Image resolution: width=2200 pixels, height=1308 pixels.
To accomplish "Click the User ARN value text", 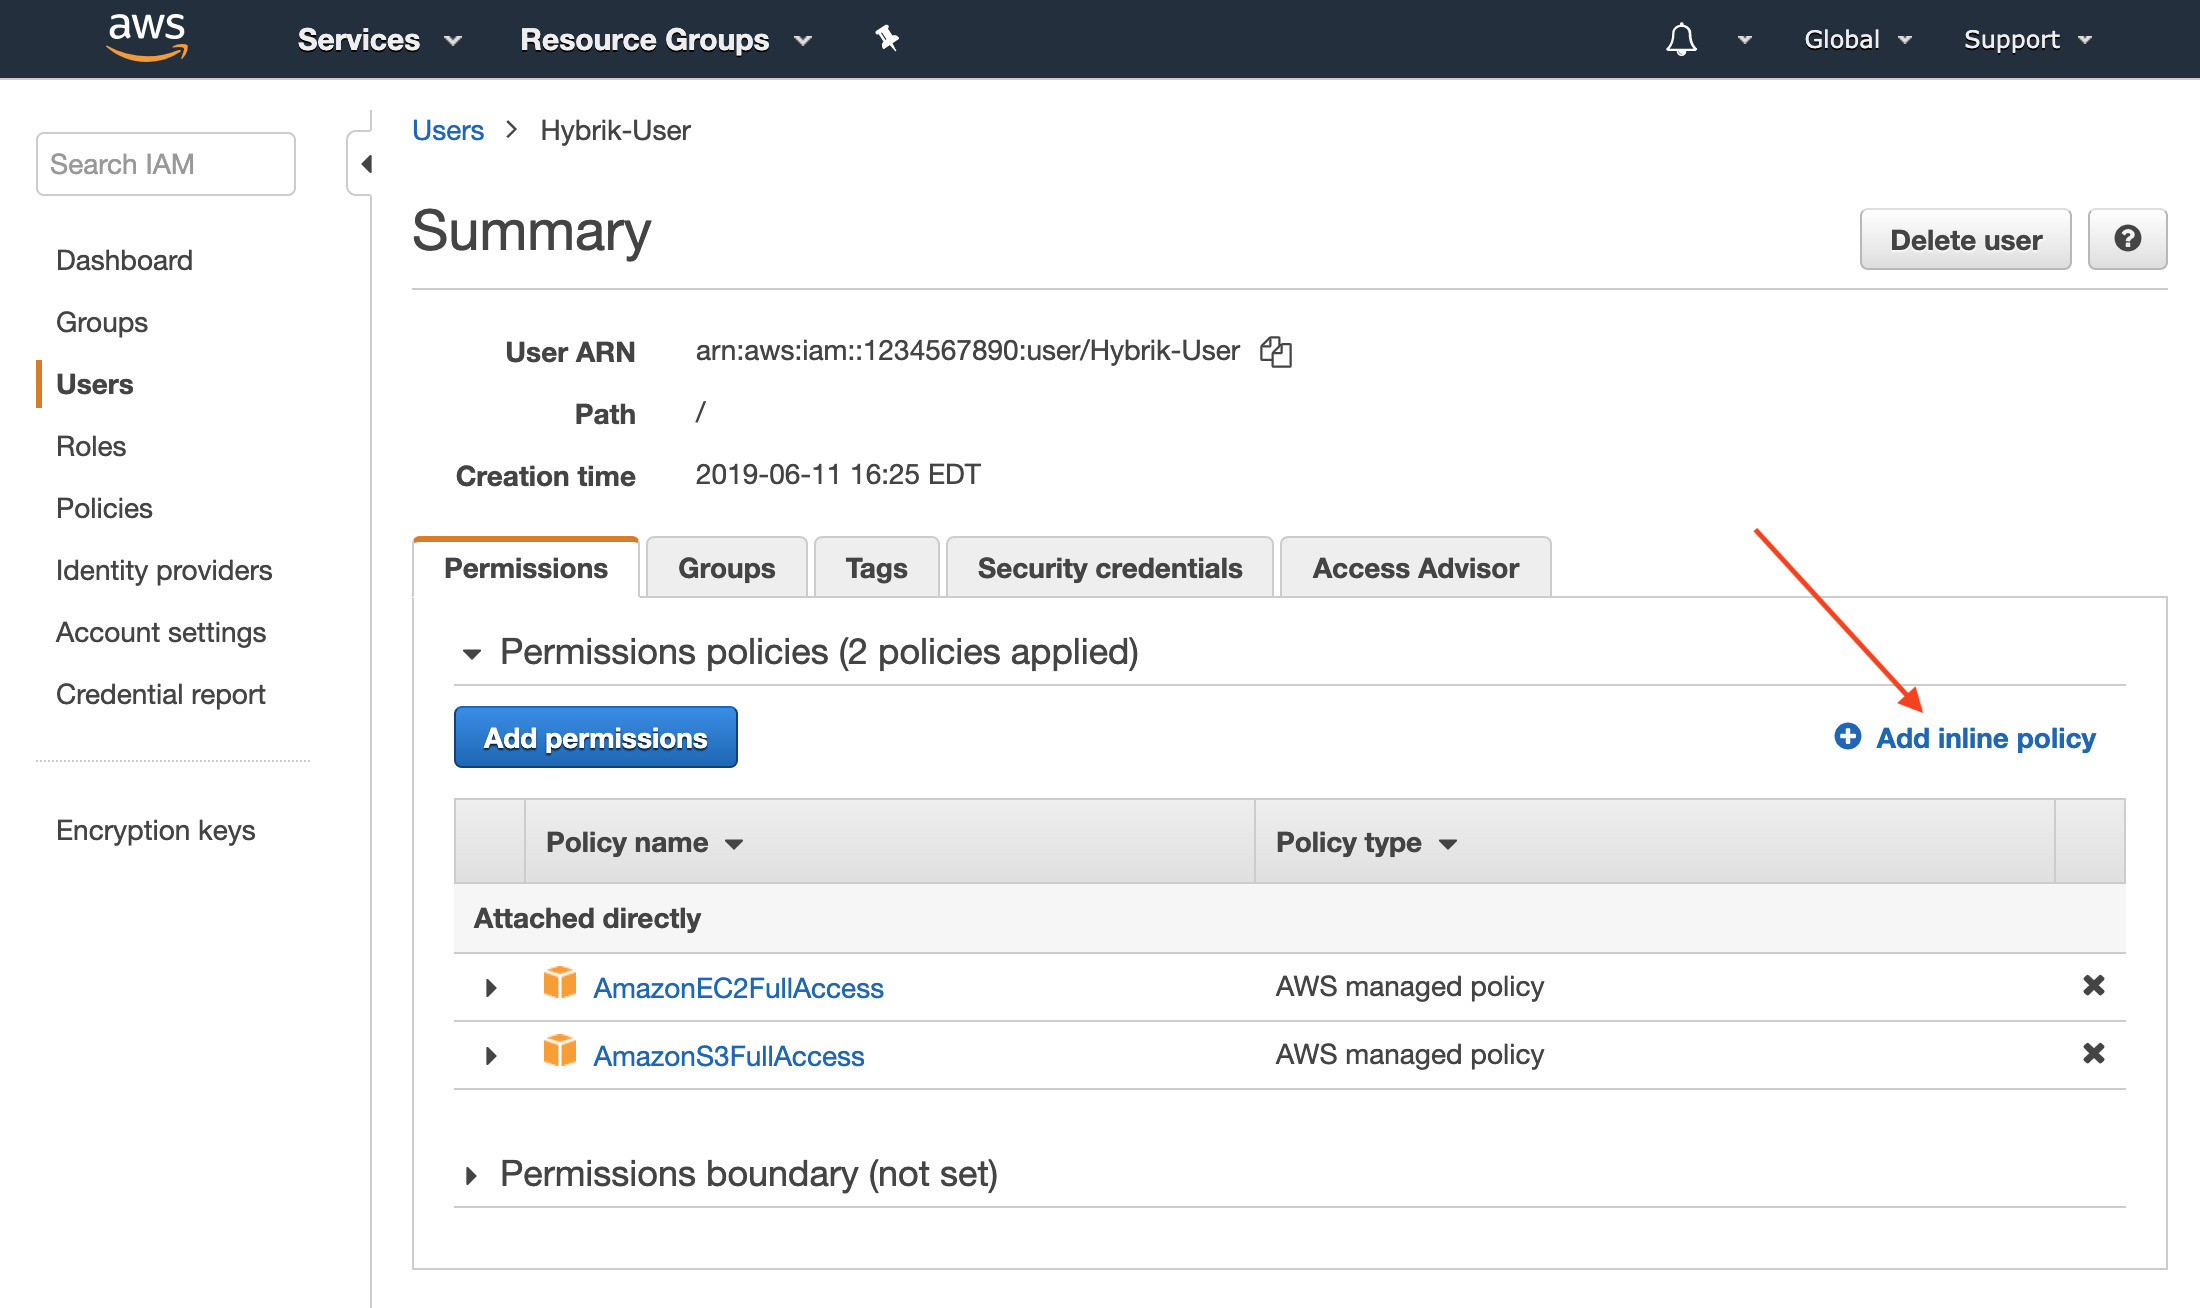I will (x=967, y=351).
